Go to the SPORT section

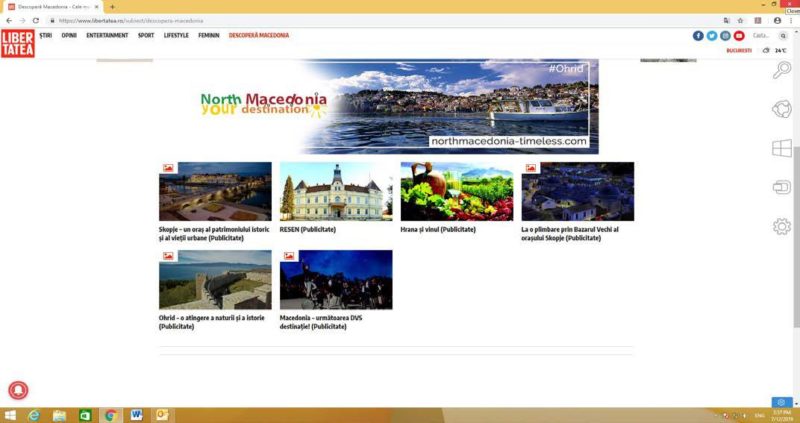click(x=146, y=35)
